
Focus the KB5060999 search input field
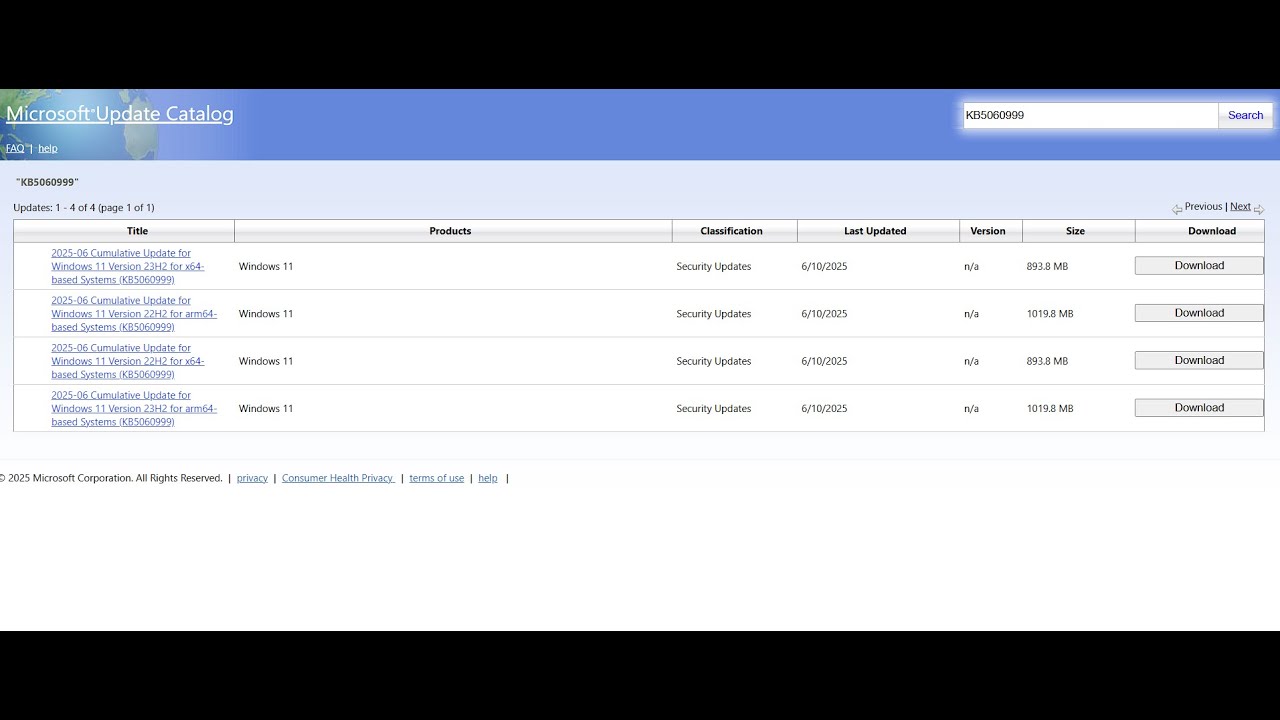click(x=1090, y=115)
